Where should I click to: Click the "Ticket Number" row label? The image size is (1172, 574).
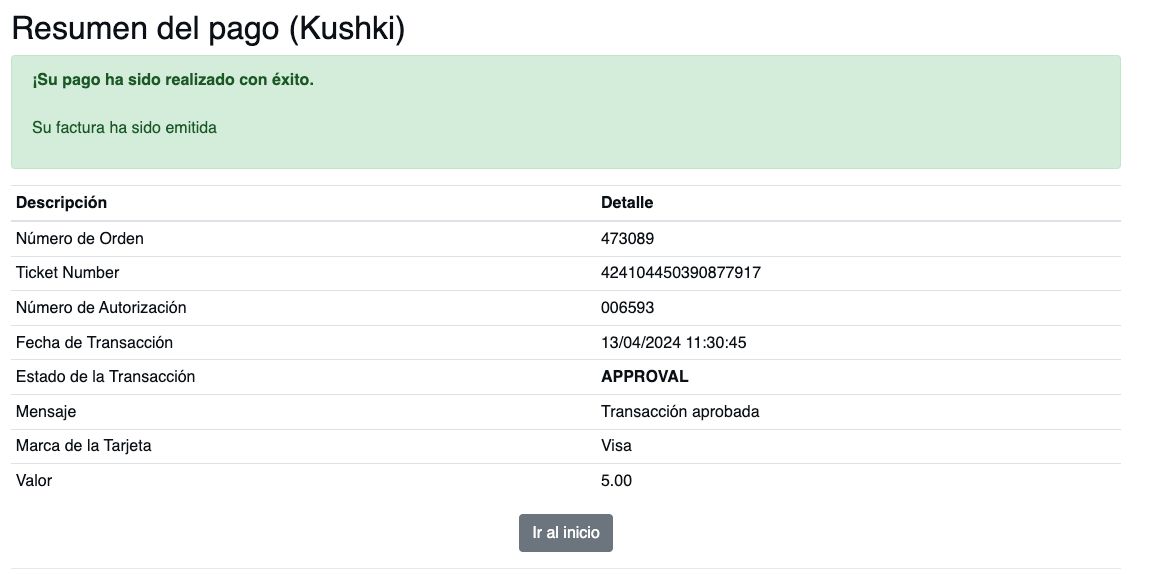(x=67, y=273)
